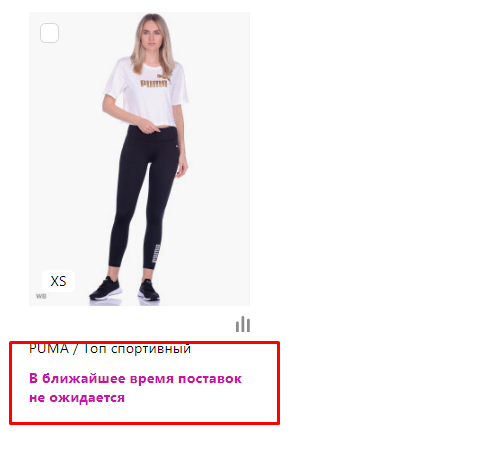Click the white crop top in the photo

[x=145, y=93]
